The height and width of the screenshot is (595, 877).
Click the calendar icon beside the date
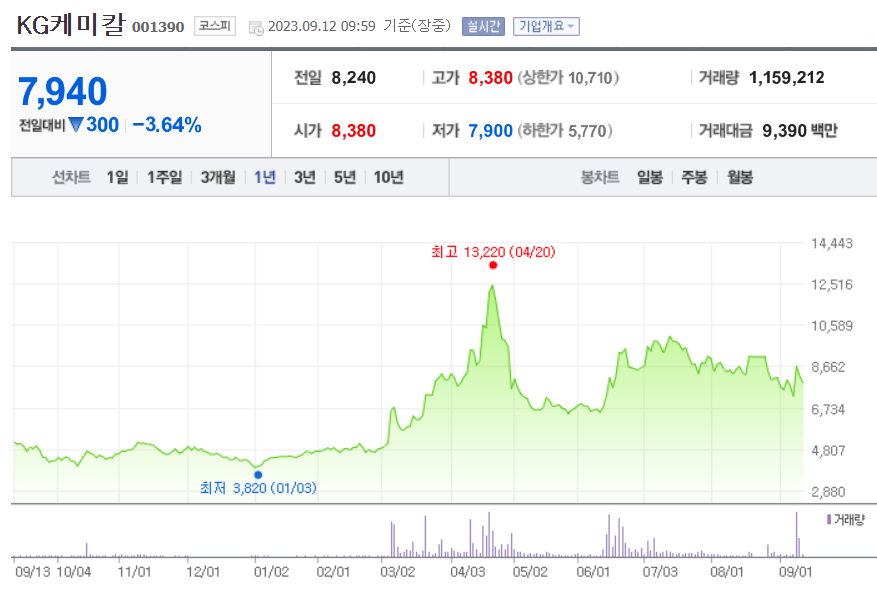click(x=256, y=27)
